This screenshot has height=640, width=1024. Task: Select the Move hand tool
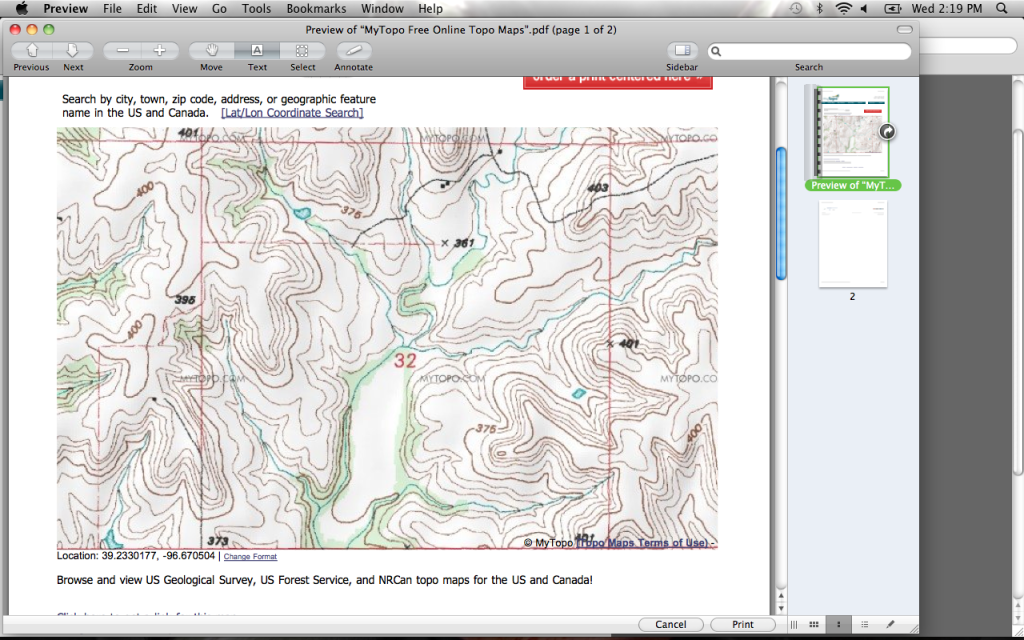coord(211,50)
